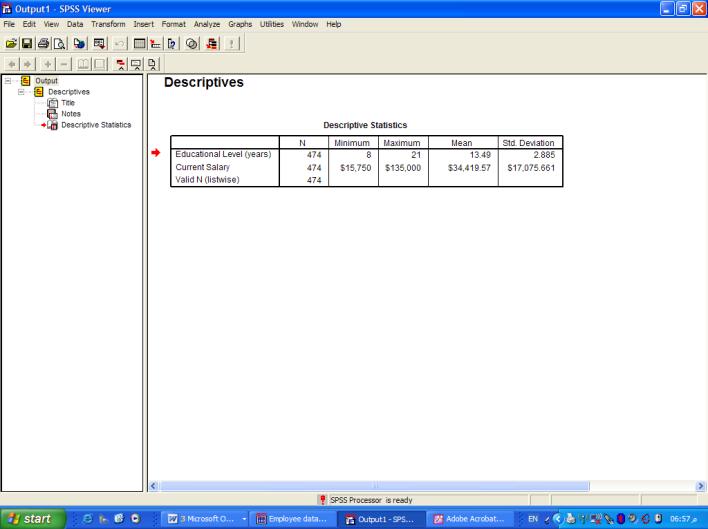Open the Format menu
Viewport: 708px width, 529px height.
point(173,24)
